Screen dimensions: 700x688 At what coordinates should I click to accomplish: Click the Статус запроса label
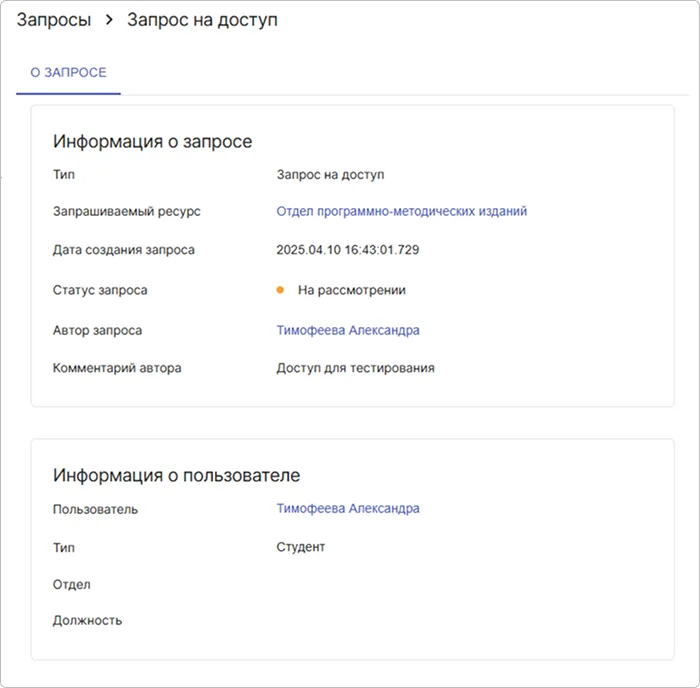click(100, 290)
